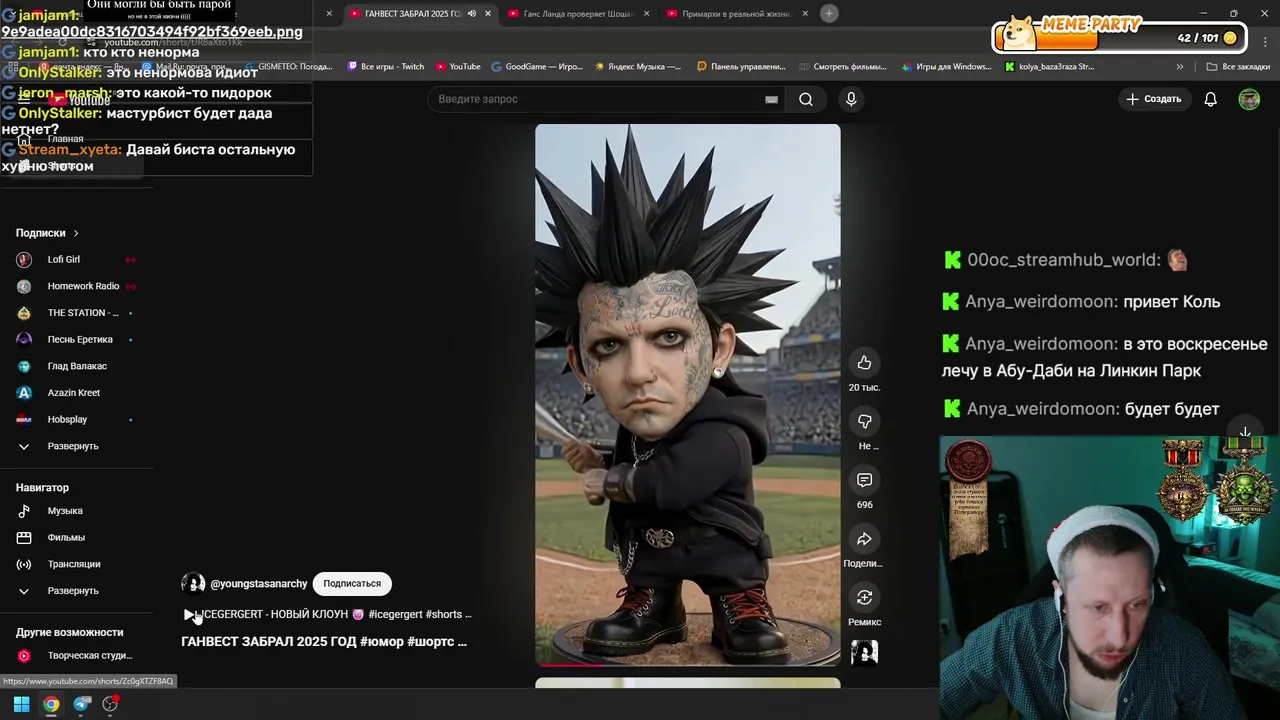The height and width of the screenshot is (720, 1280).
Task: Open Глад Валакас channel
Action: pyautogui.click(x=75, y=366)
